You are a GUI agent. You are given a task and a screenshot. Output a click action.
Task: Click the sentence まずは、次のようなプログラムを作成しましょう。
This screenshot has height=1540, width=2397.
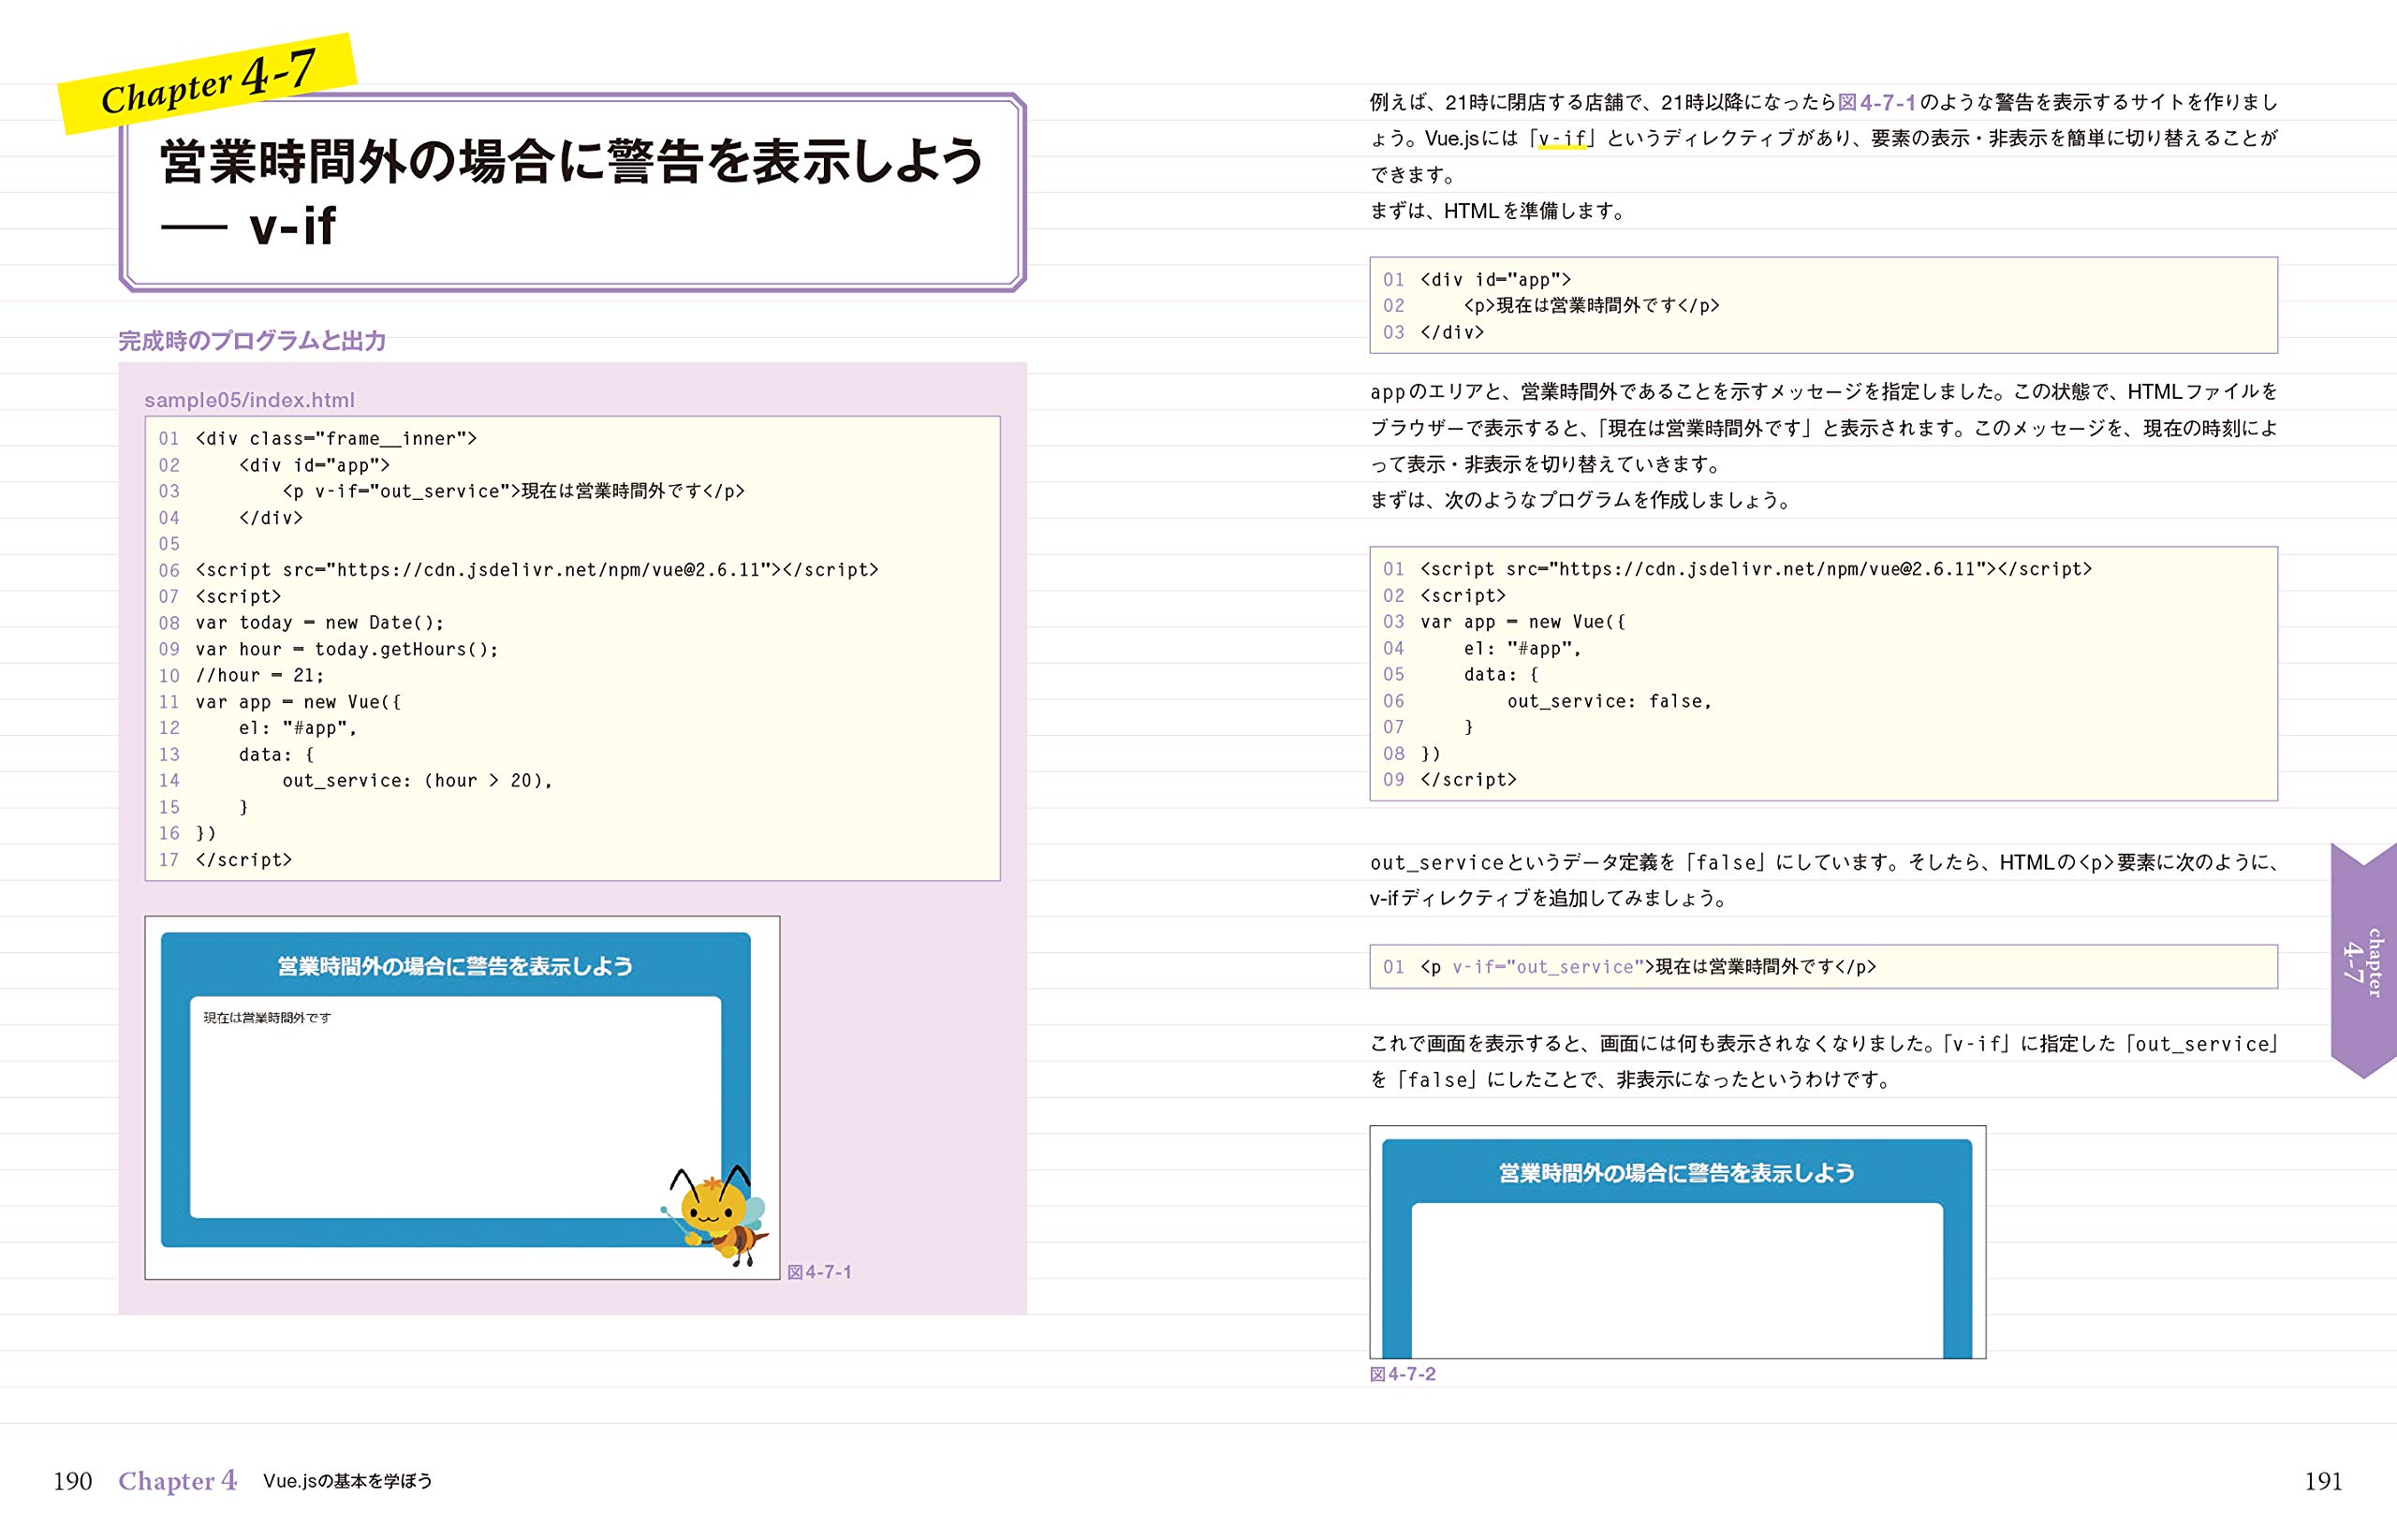(x=1583, y=500)
